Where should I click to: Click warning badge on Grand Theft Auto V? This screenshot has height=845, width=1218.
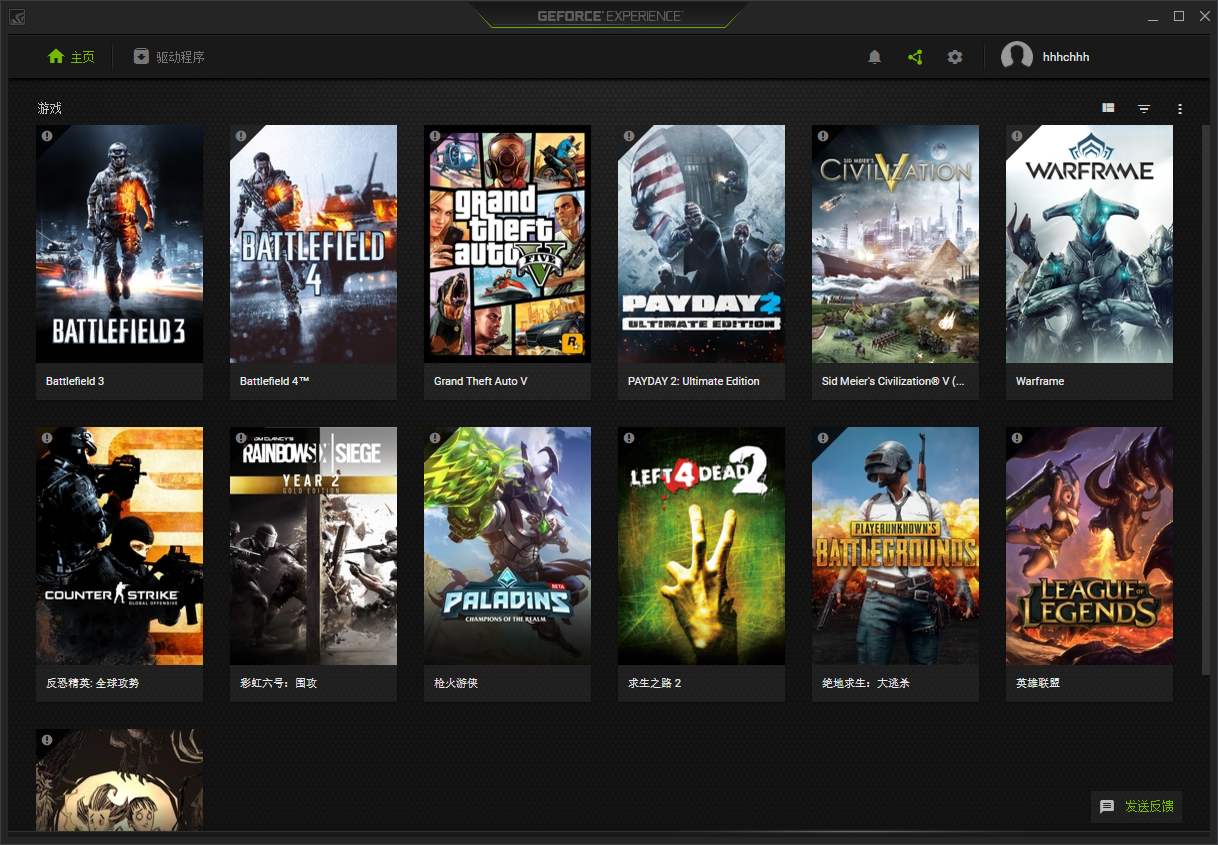point(435,136)
